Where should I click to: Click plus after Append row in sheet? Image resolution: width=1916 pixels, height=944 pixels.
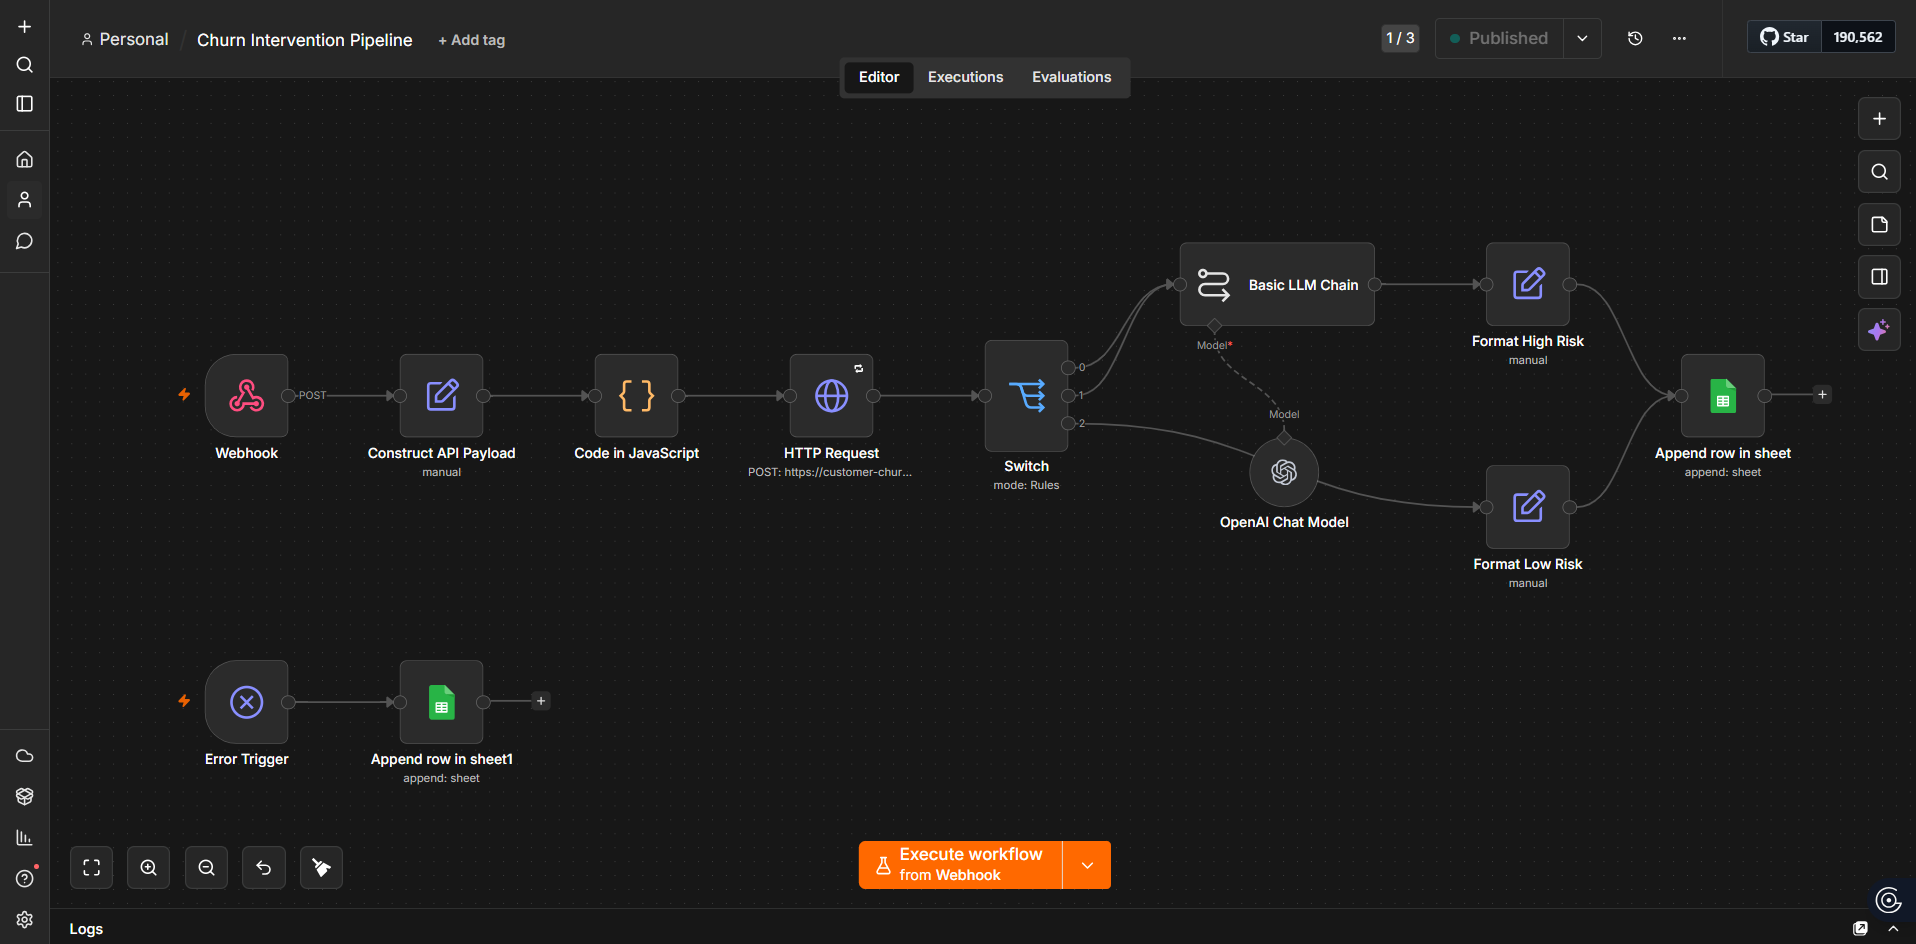click(x=1823, y=395)
